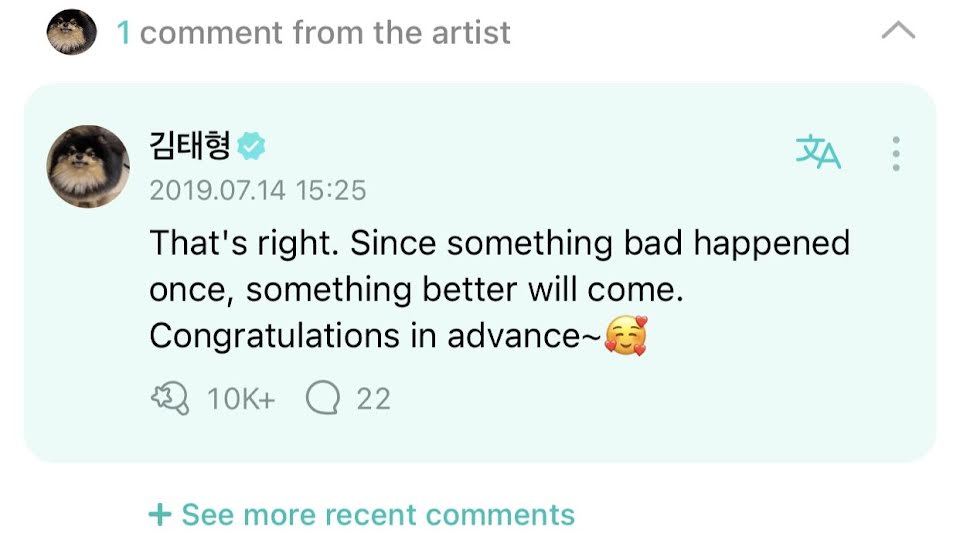Click the 10K+ cheer count
The width and height of the screenshot is (960, 540).
[240, 399]
